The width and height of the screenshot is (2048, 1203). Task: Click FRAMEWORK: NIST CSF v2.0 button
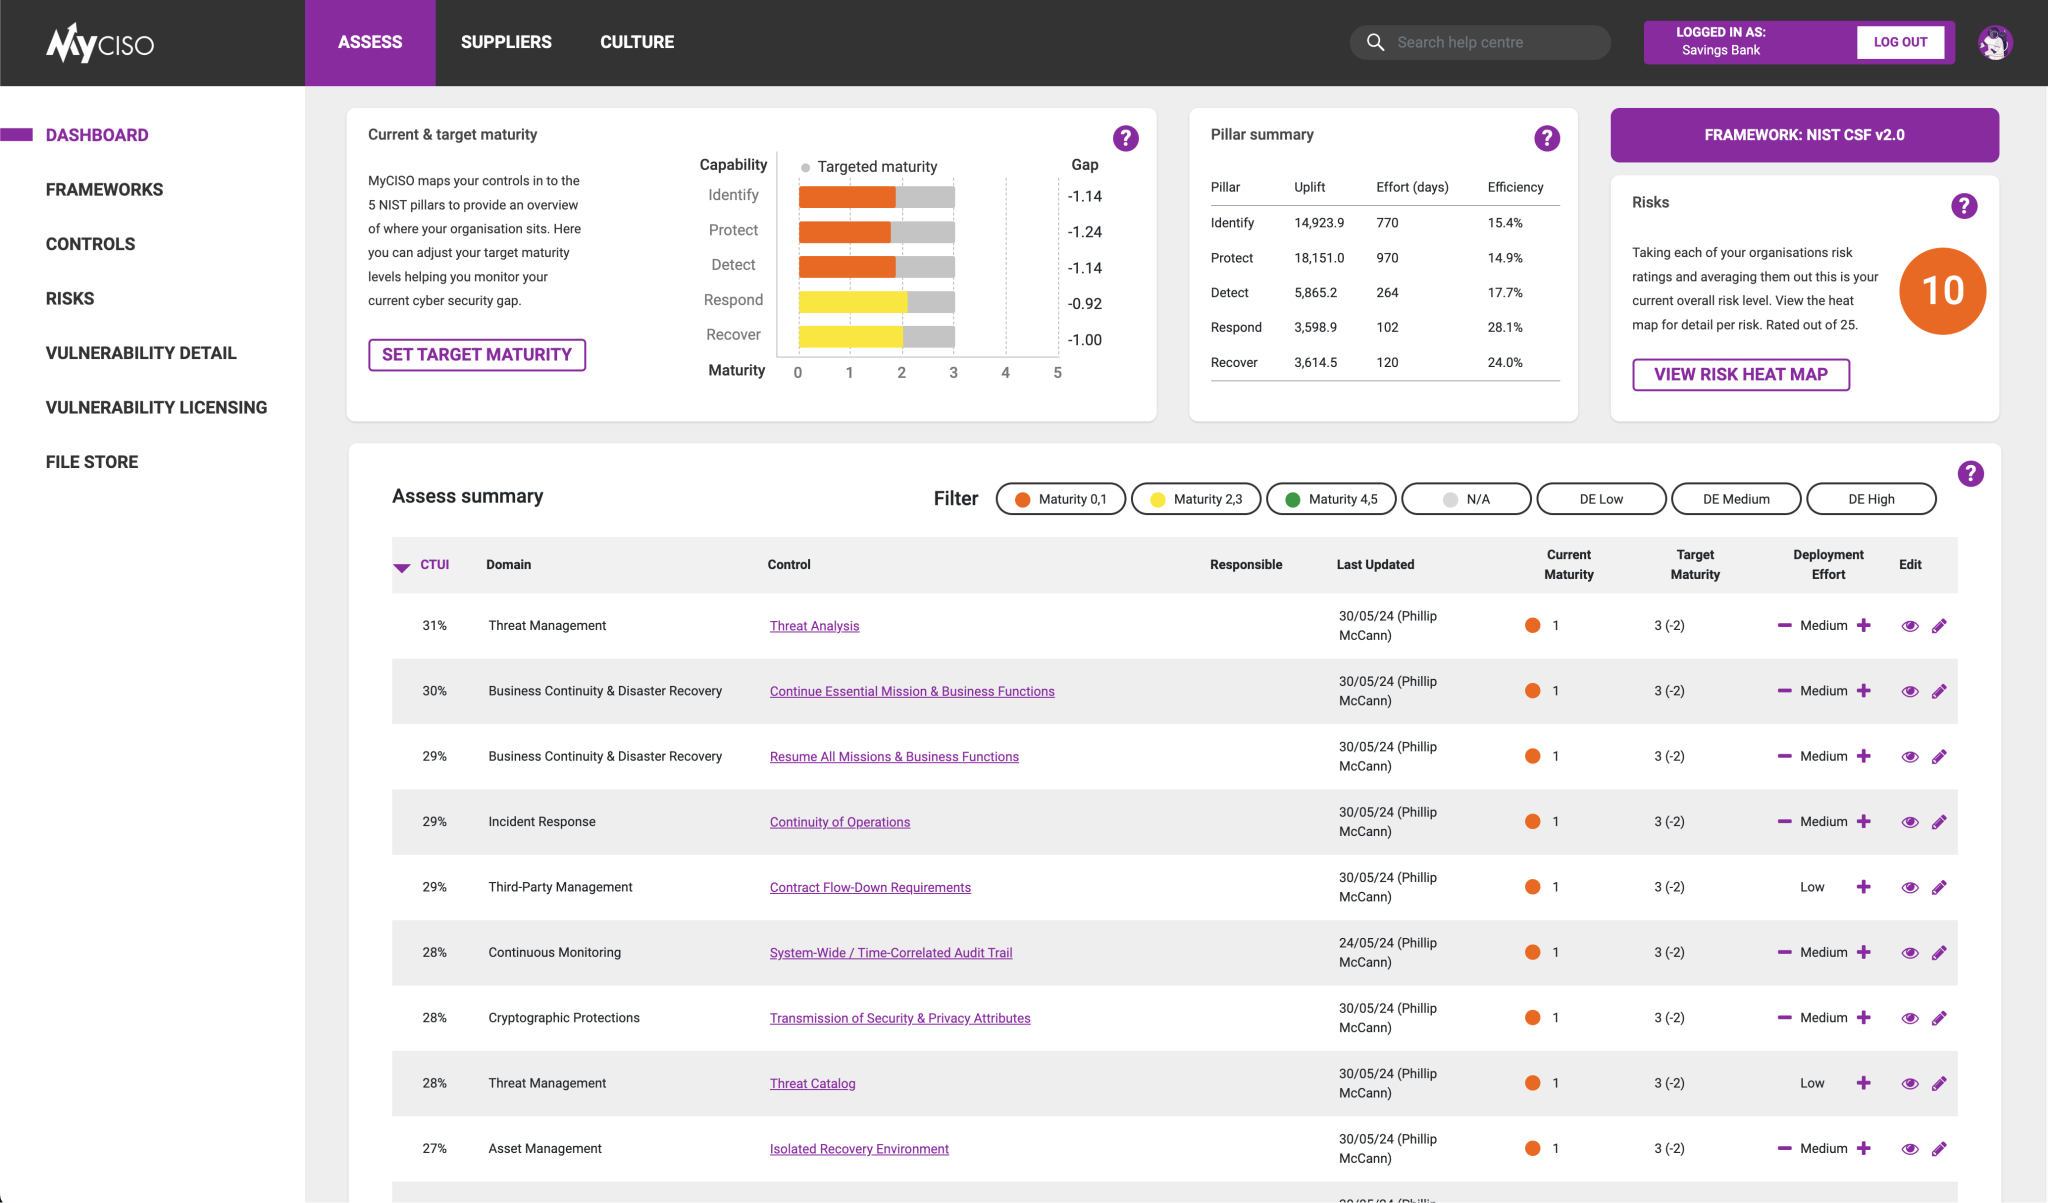pyautogui.click(x=1804, y=135)
